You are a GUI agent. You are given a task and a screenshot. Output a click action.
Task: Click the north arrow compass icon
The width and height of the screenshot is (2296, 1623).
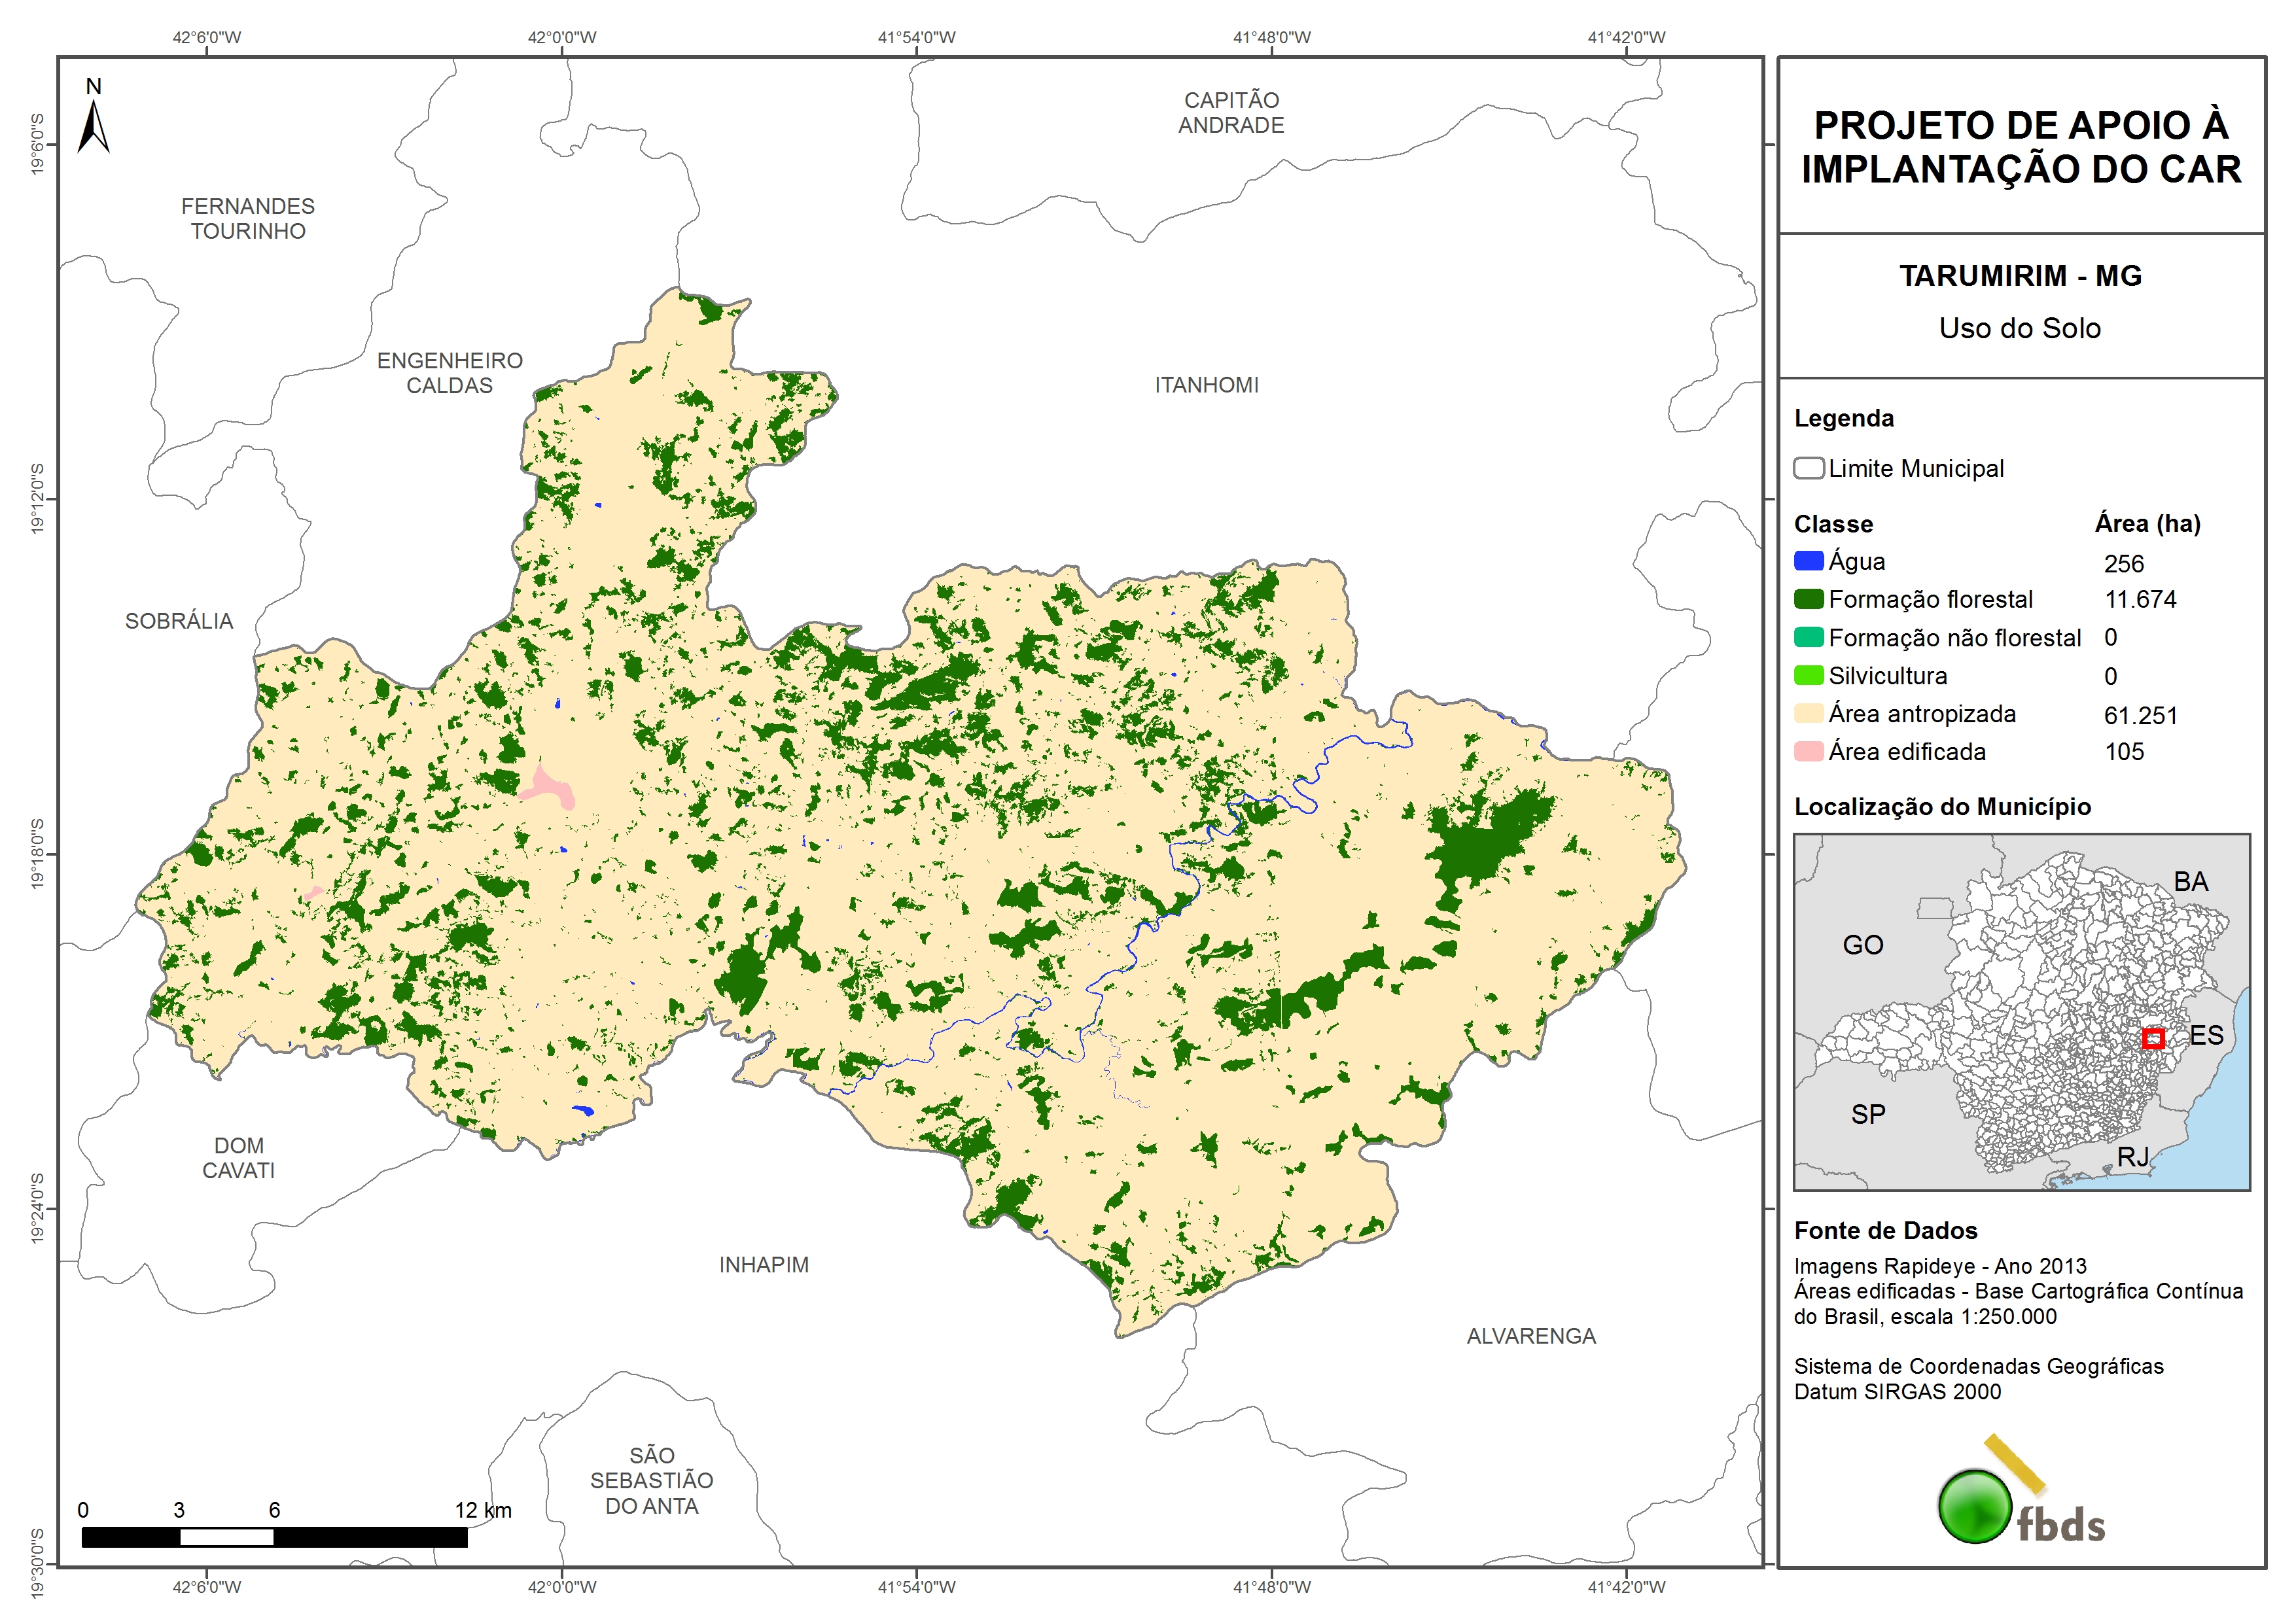tap(93, 125)
